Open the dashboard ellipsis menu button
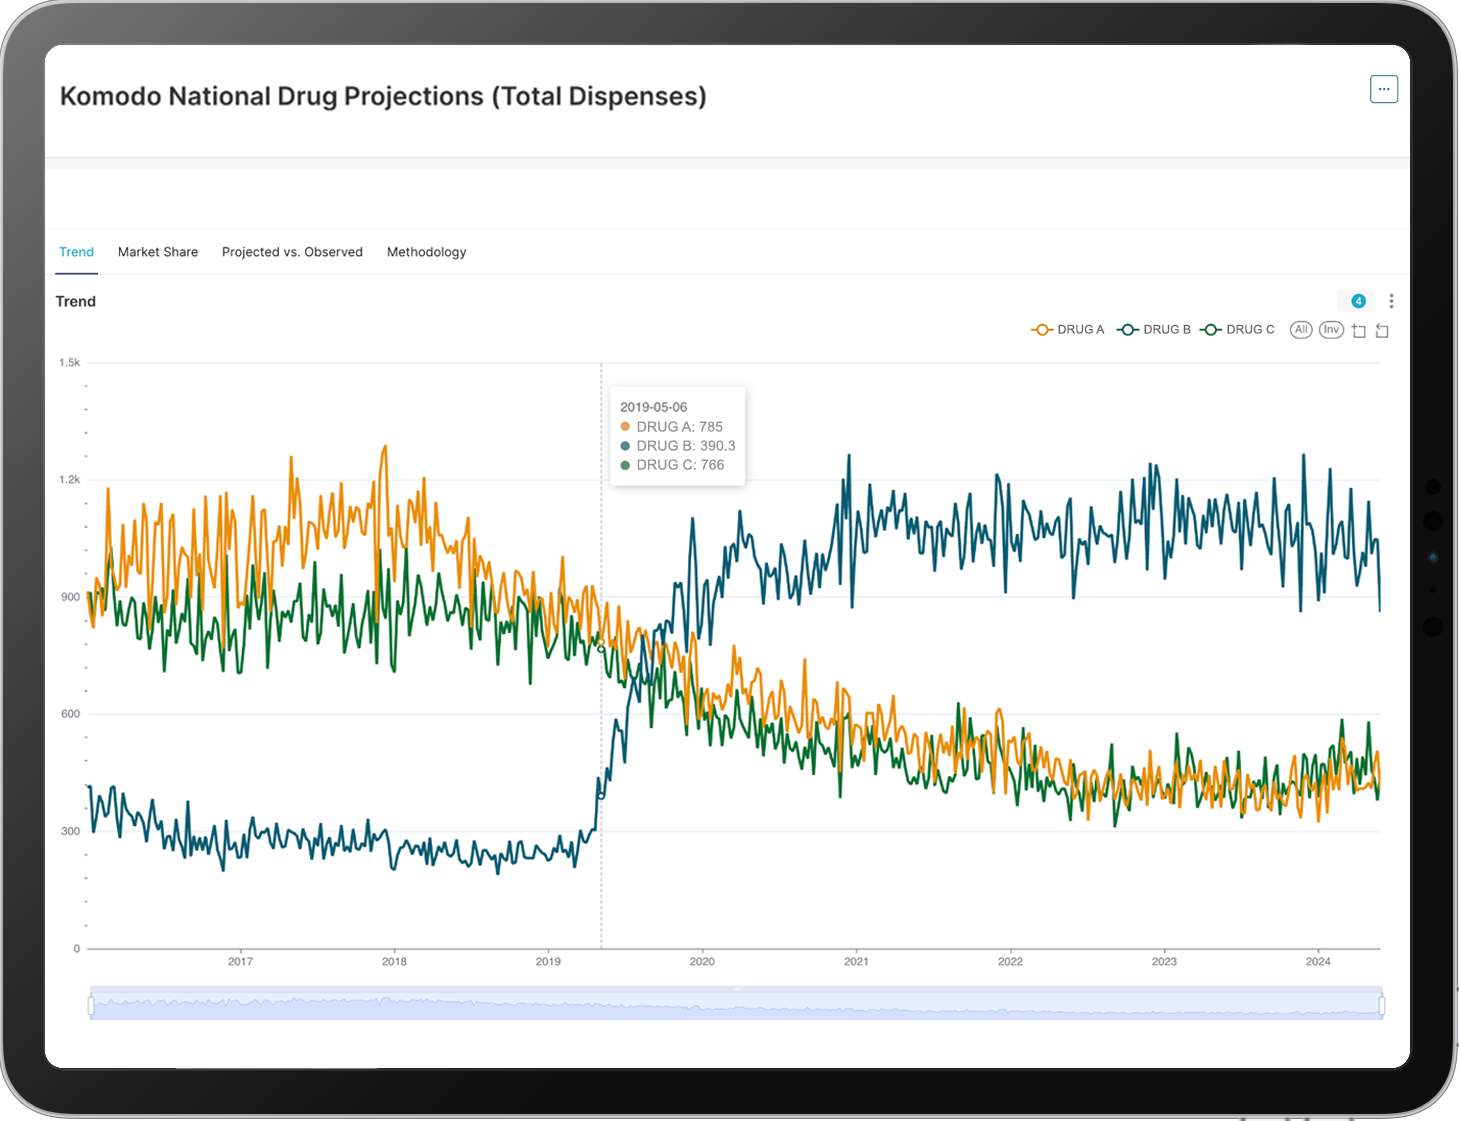The width and height of the screenshot is (1459, 1121). (1383, 89)
